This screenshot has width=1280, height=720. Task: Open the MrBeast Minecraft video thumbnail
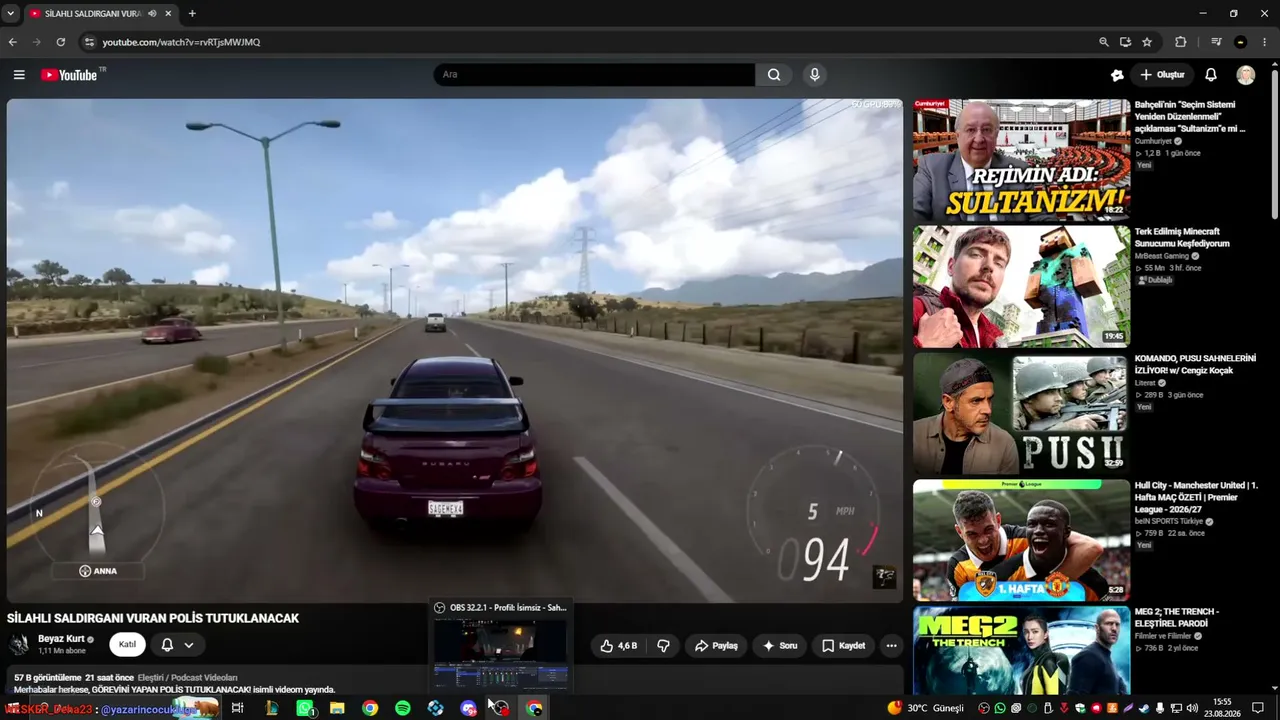tap(1021, 286)
